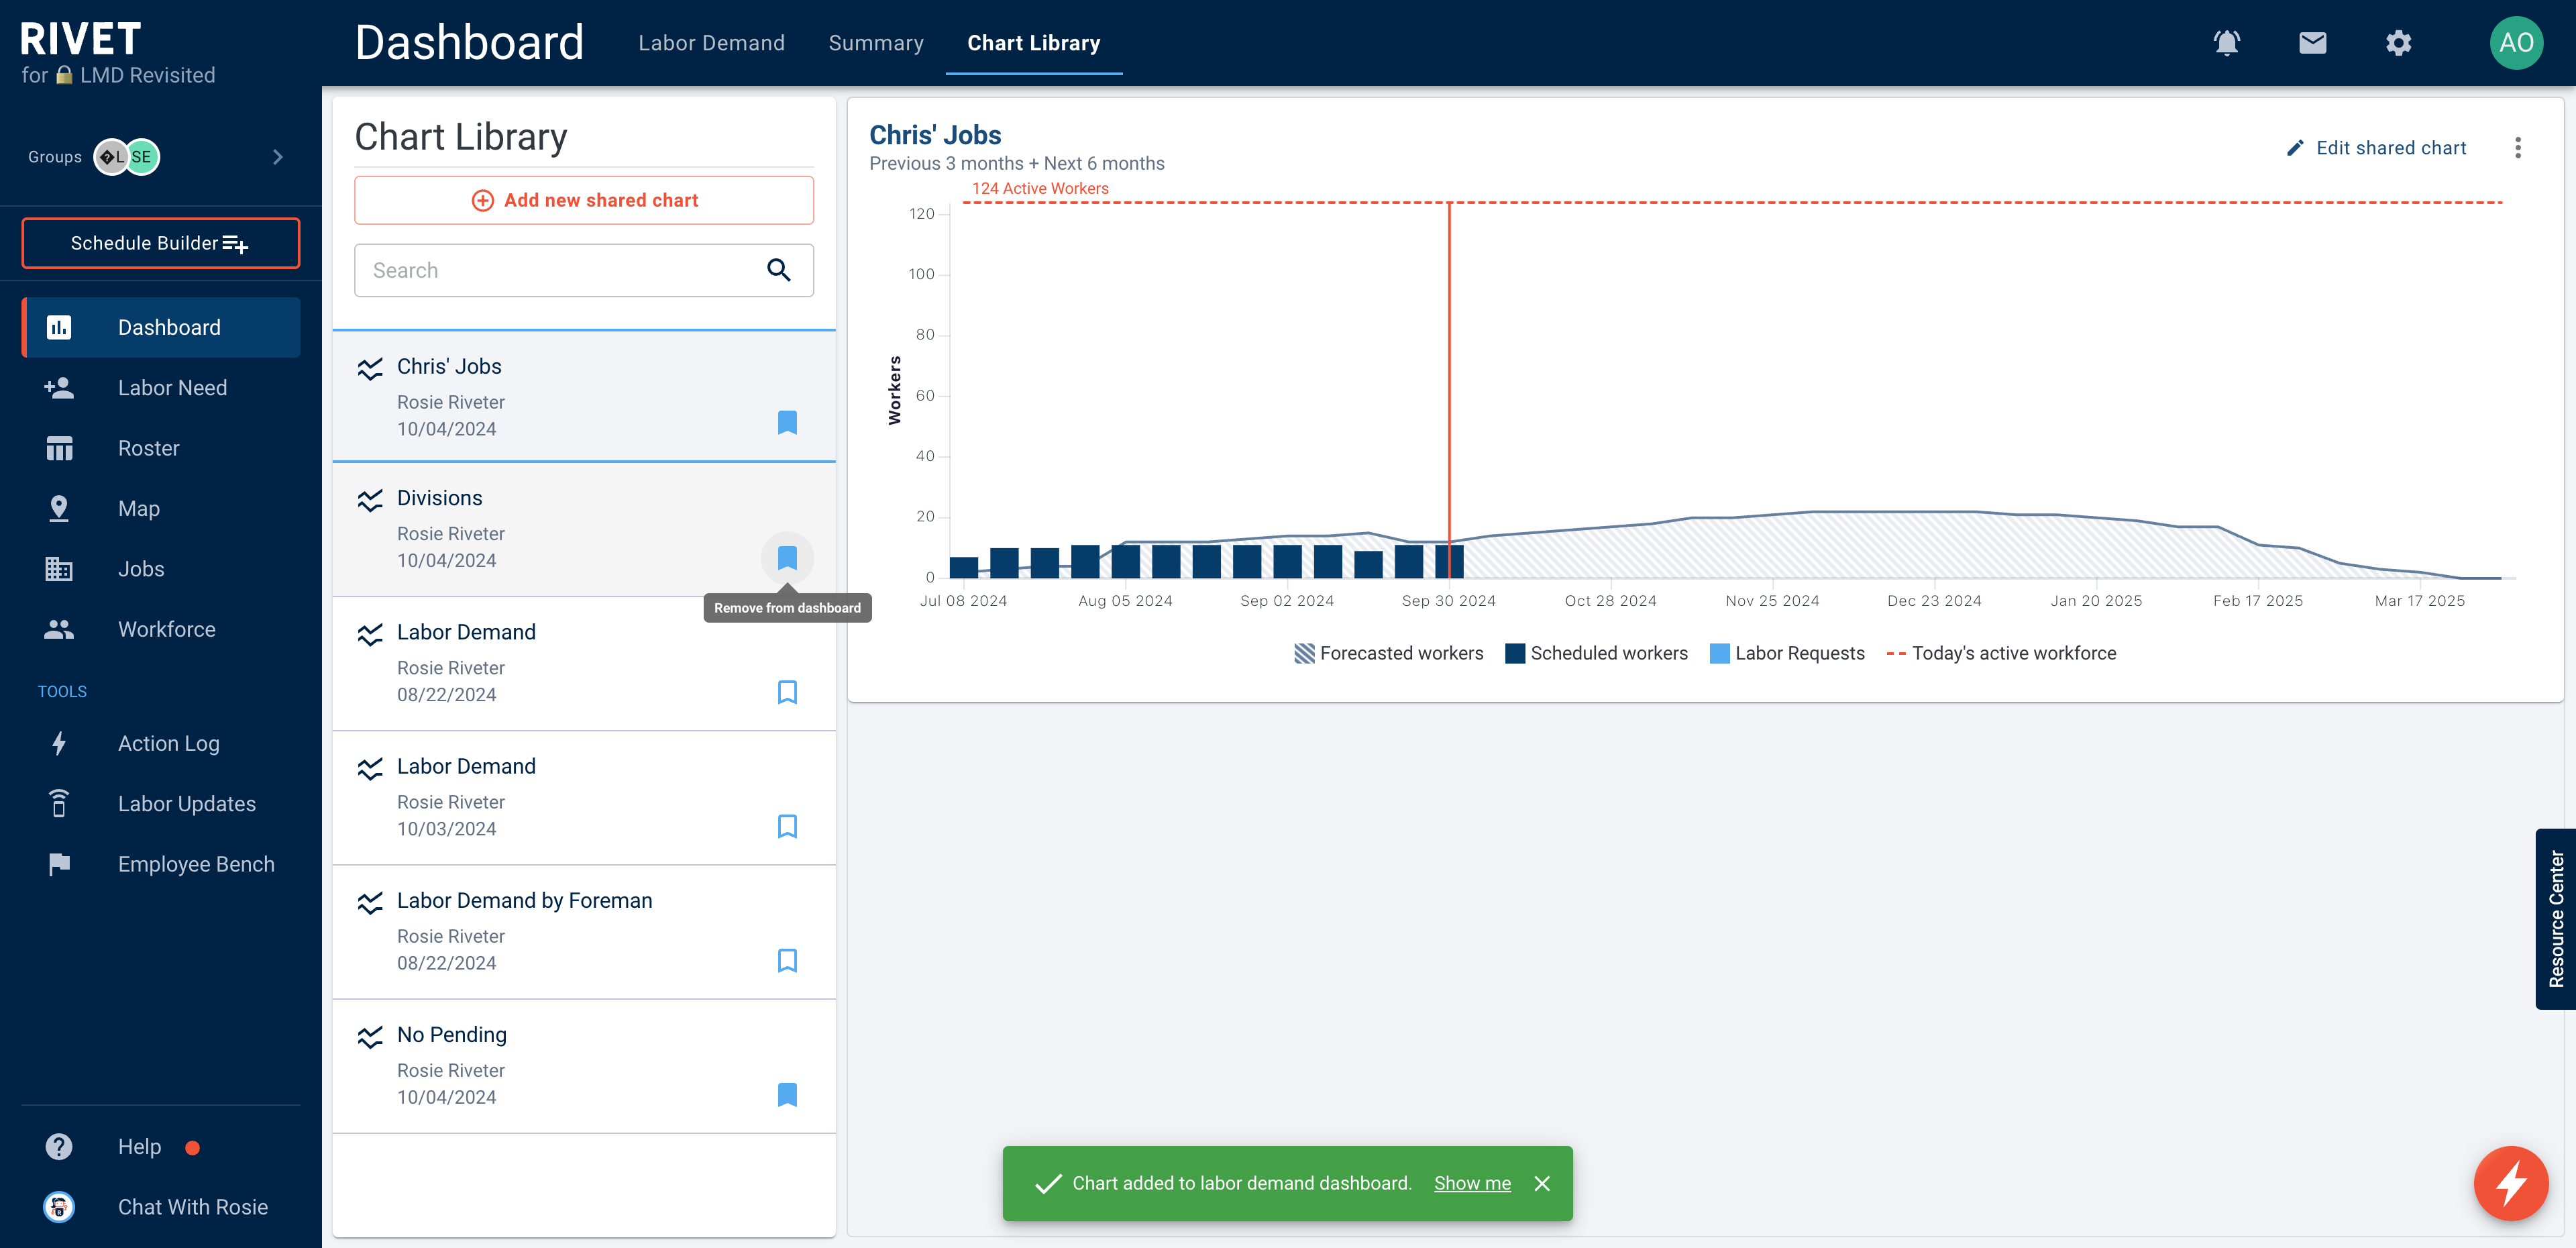Bookmark the Labor Demand 10/03/2024 chart
The image size is (2576, 1248).
(787, 826)
